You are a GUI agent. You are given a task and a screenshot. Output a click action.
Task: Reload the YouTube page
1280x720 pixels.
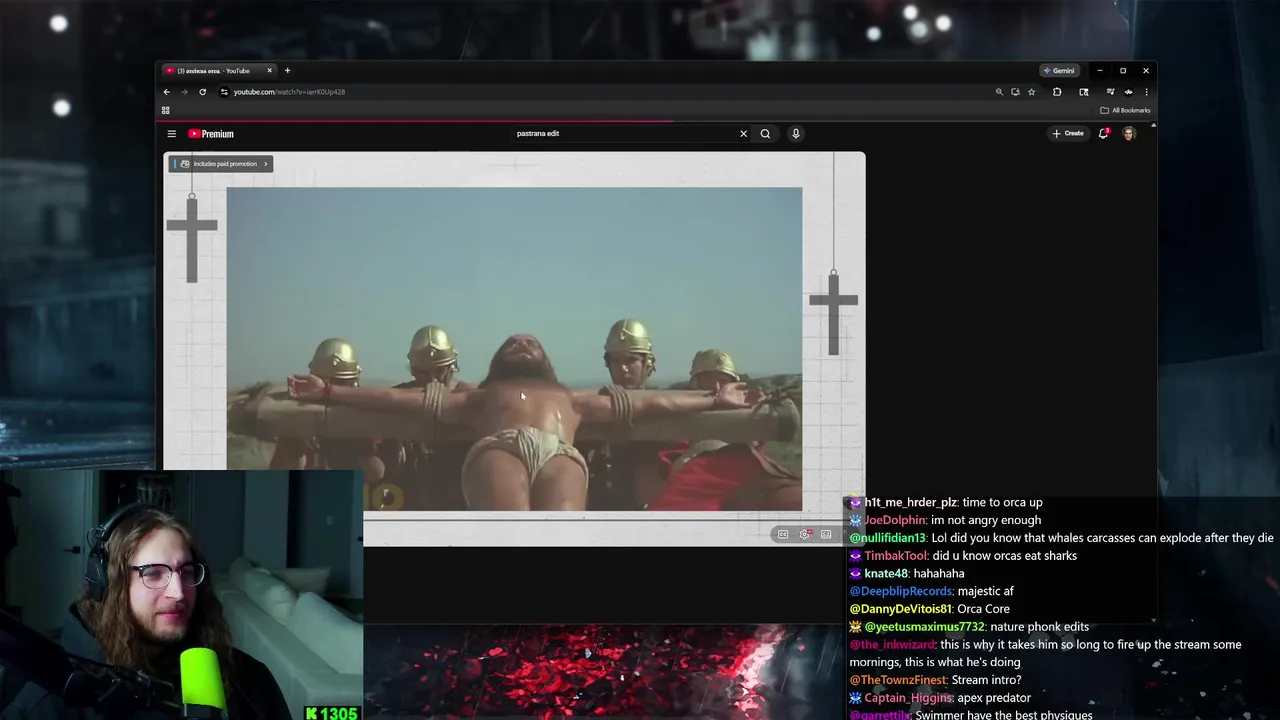click(x=202, y=92)
